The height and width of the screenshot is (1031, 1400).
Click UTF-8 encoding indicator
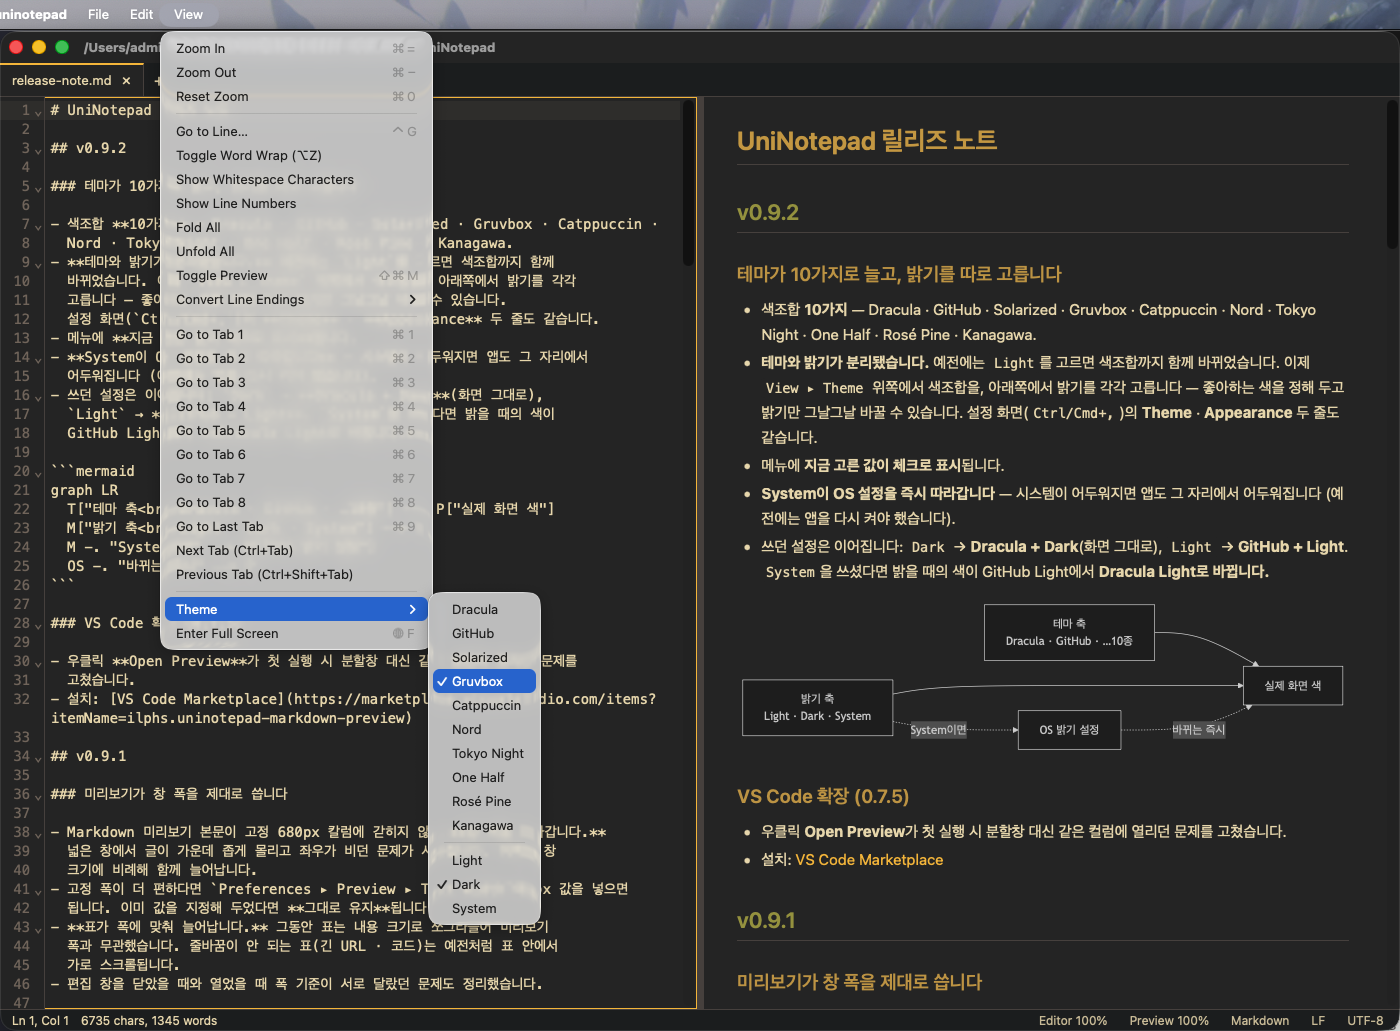(x=1365, y=1021)
